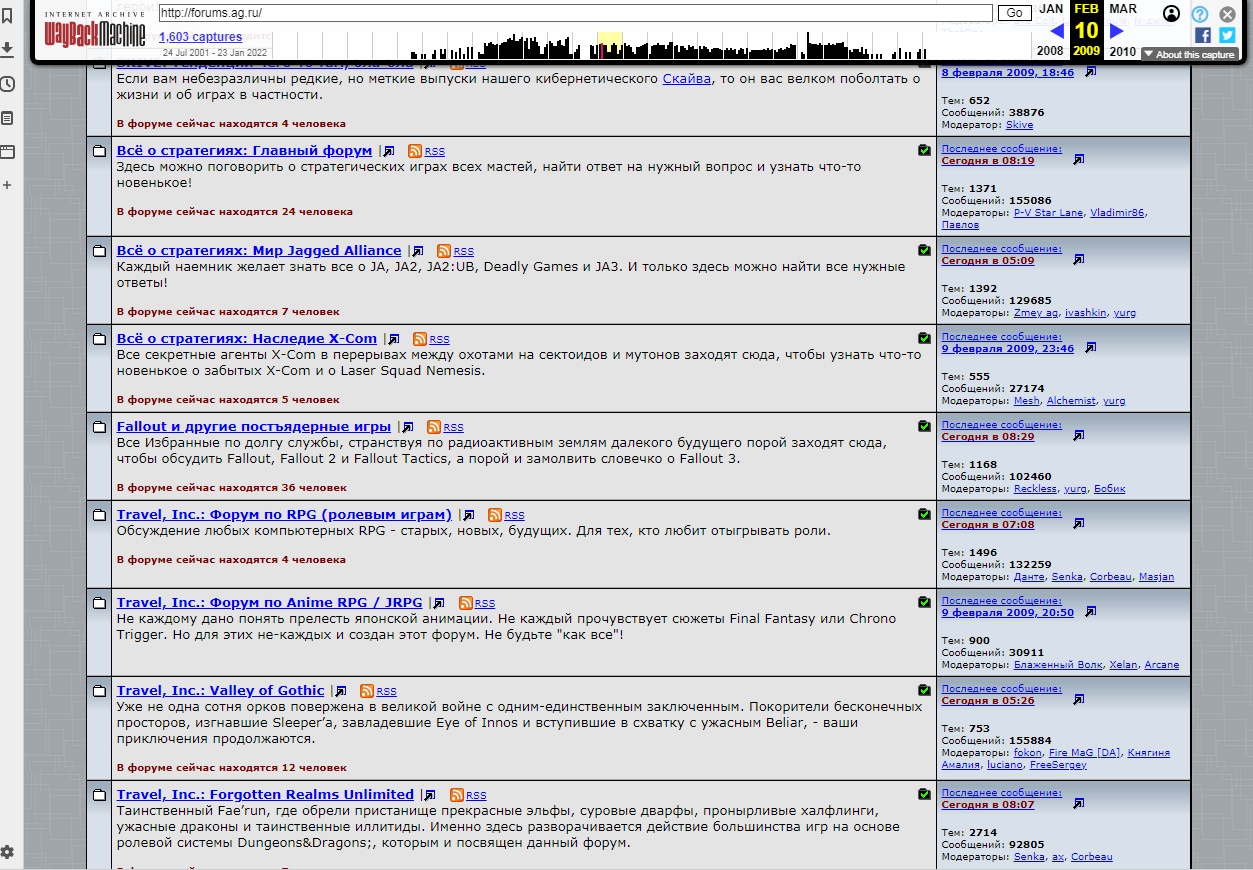Open the Wayback help question-mark icon
The width and height of the screenshot is (1253, 870).
(x=1200, y=14)
